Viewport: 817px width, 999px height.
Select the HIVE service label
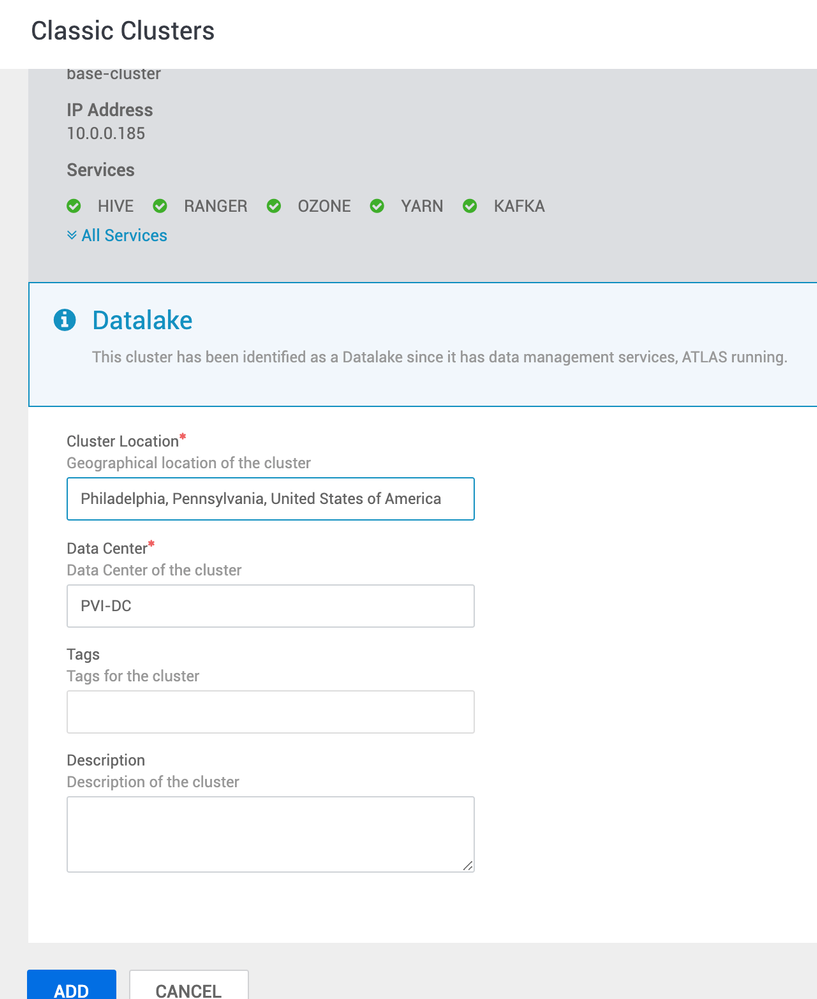(115, 206)
